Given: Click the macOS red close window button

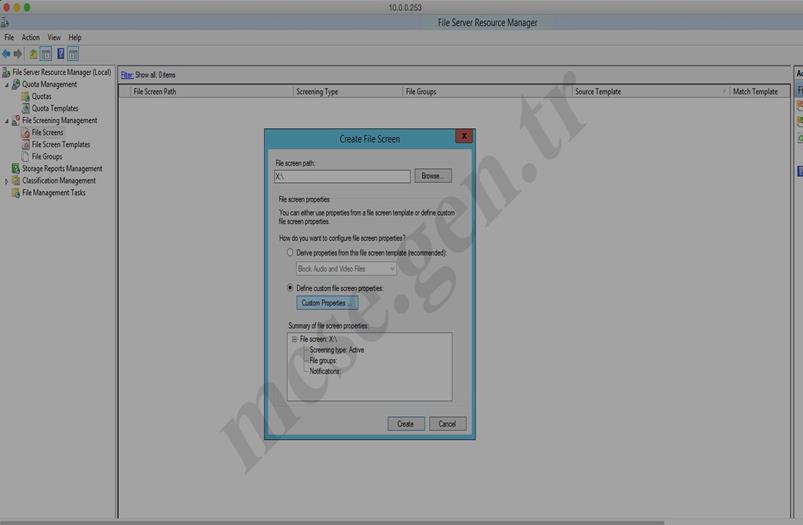Looking at the screenshot, I should pos(6,7).
